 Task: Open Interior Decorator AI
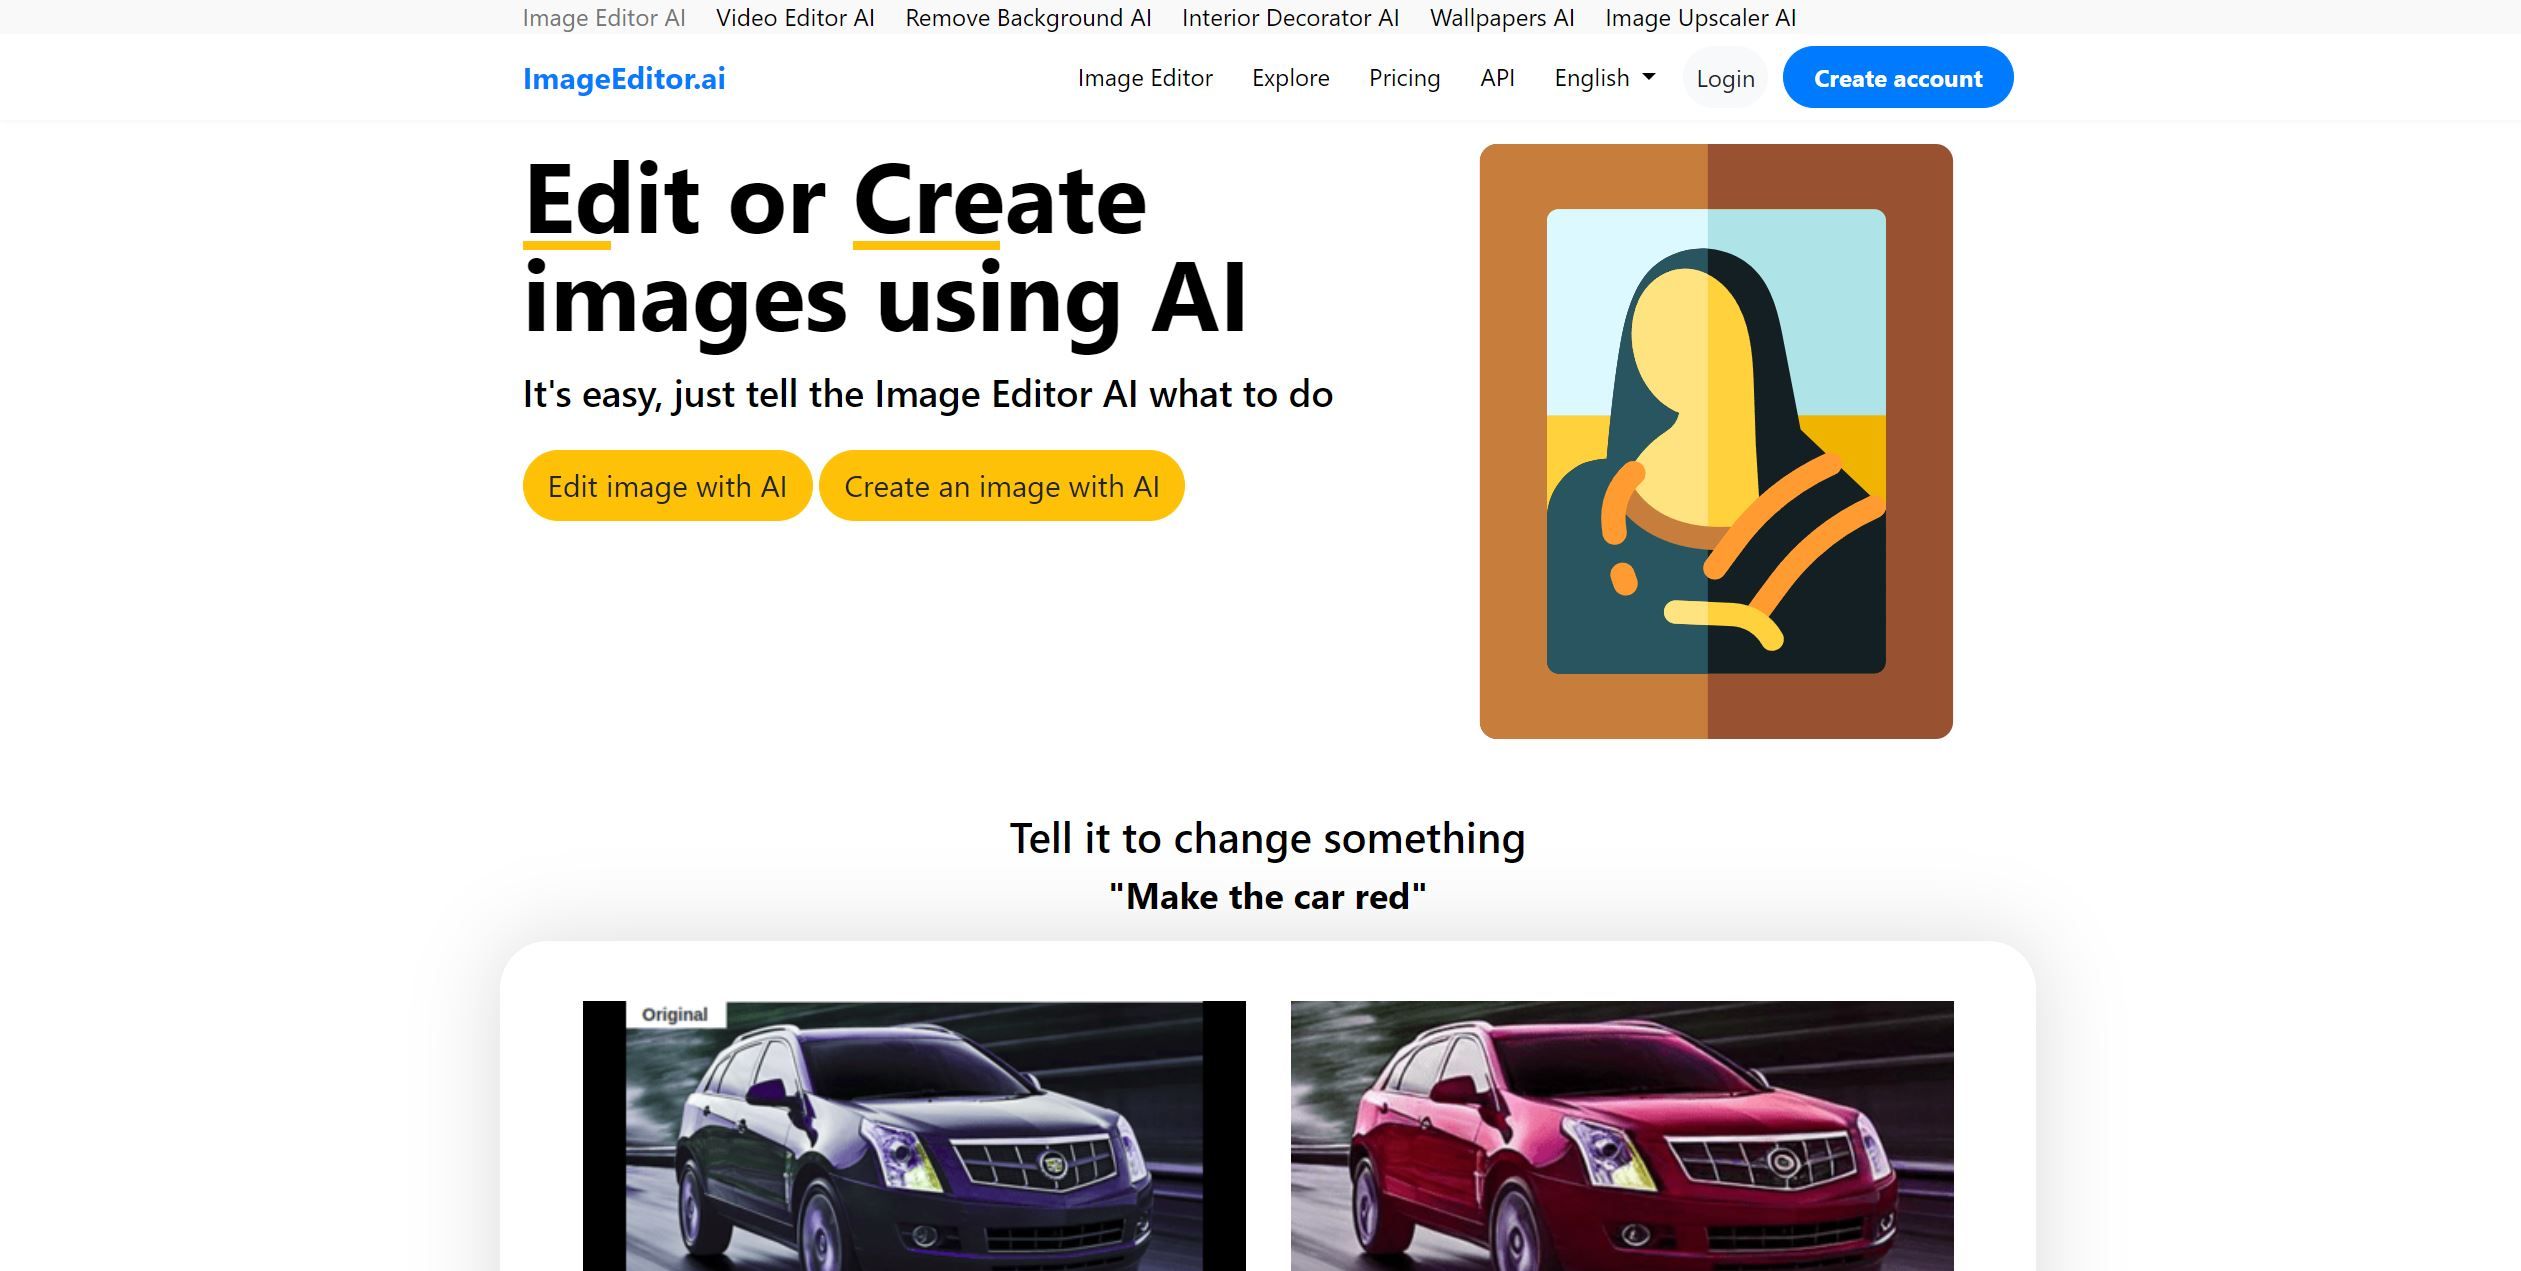pyautogui.click(x=1290, y=18)
